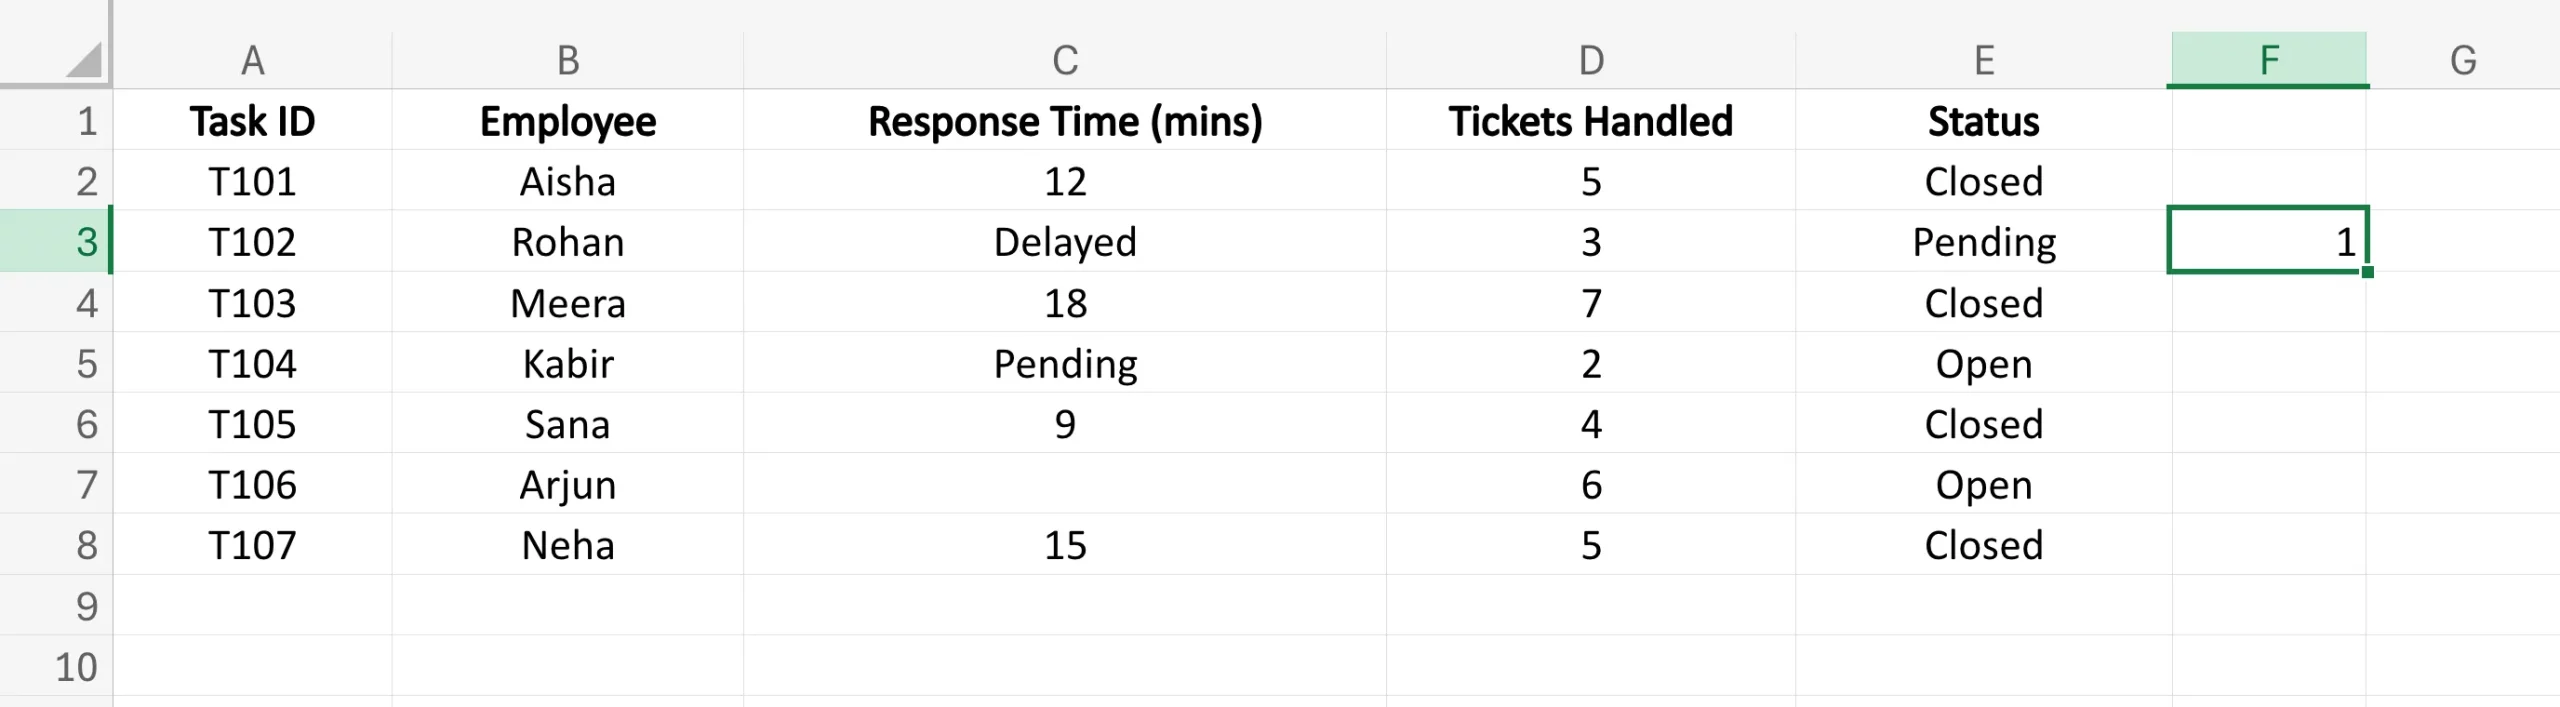2560x707 pixels.
Task: Click the Response Time (mins) header cell
Action: [x=1065, y=121]
